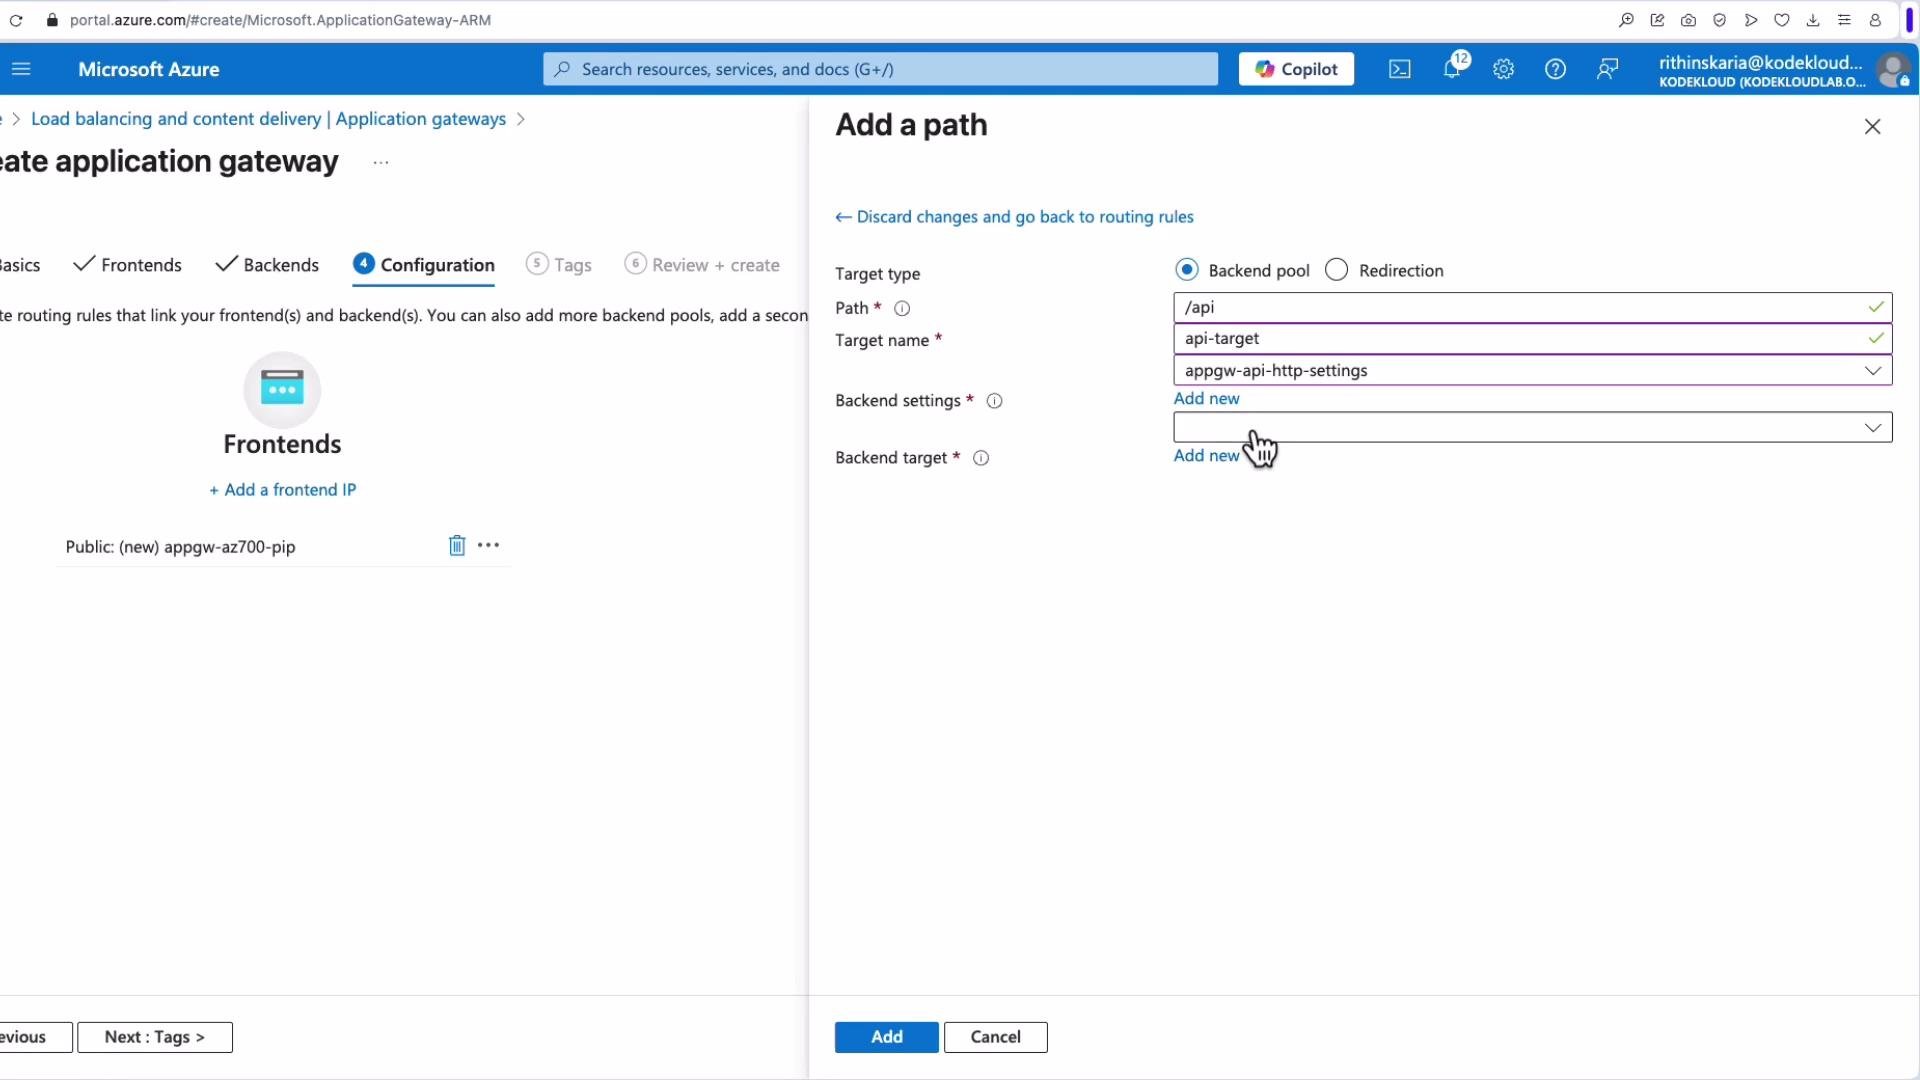This screenshot has width=1920, height=1080.
Task: Go to the Tags tab
Action: [x=559, y=265]
